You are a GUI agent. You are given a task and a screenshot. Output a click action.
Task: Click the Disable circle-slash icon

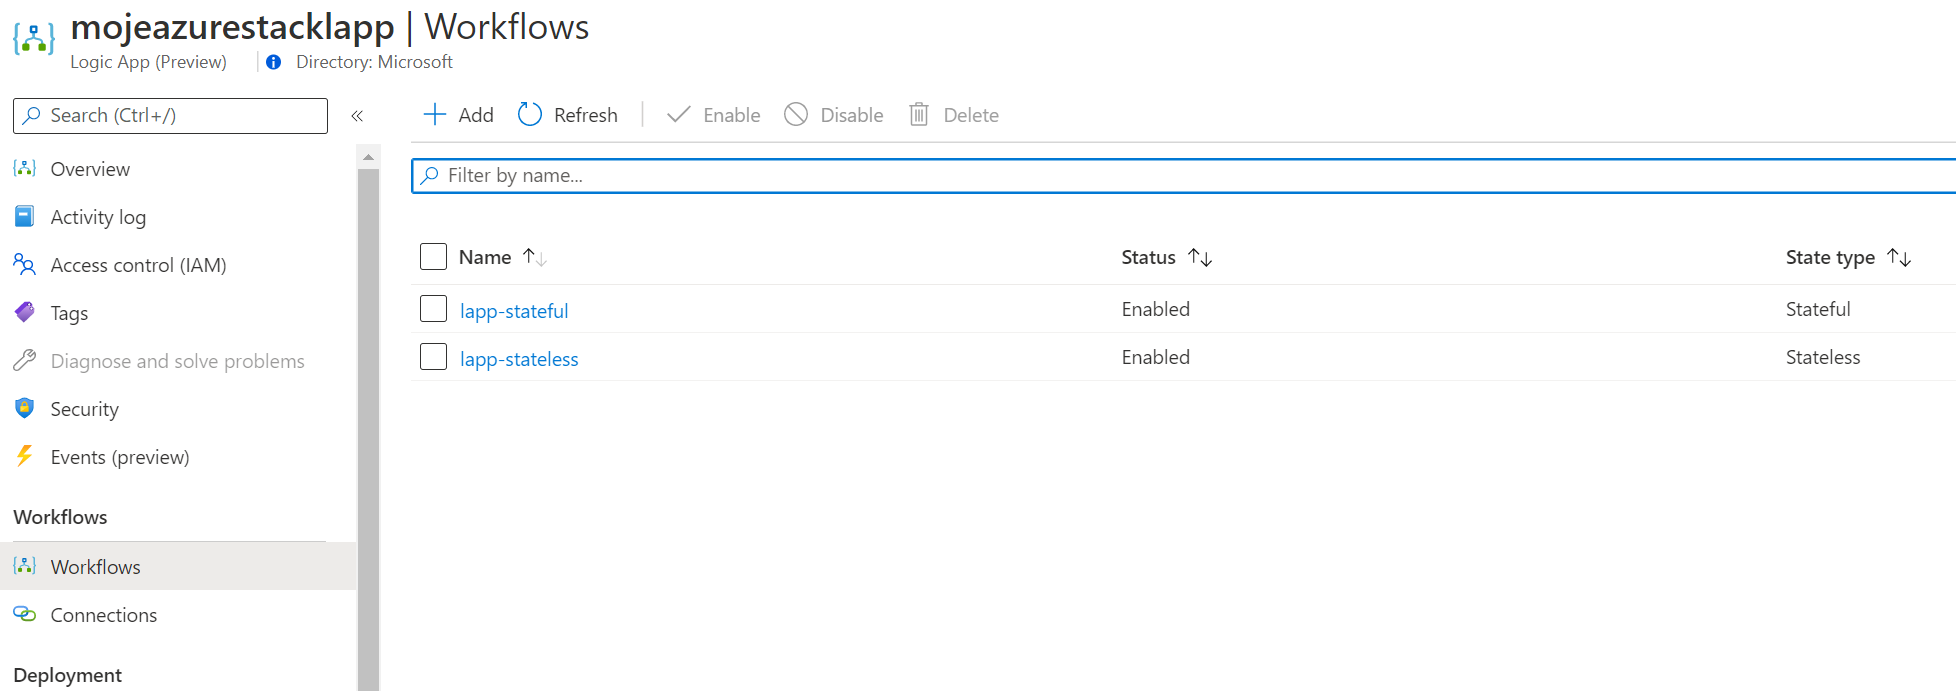coord(796,115)
